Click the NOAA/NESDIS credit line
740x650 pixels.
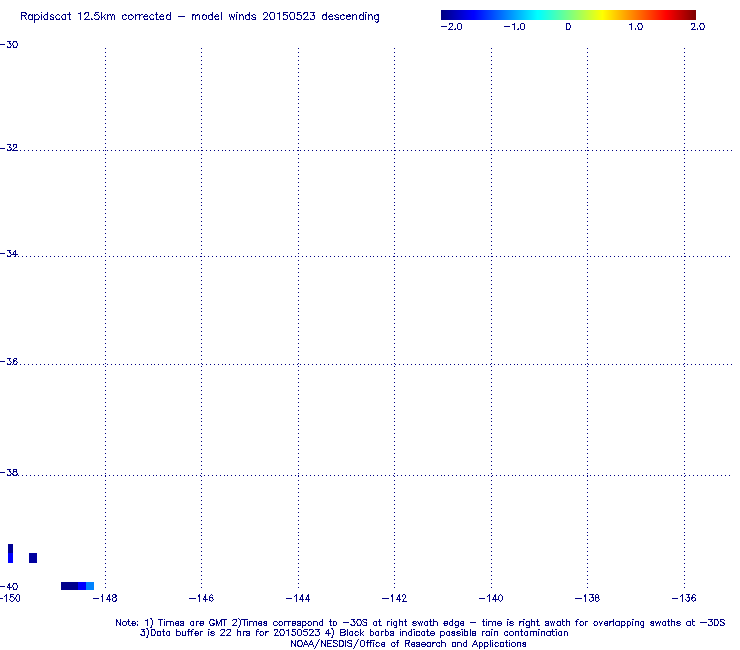pyautogui.click(x=408, y=644)
